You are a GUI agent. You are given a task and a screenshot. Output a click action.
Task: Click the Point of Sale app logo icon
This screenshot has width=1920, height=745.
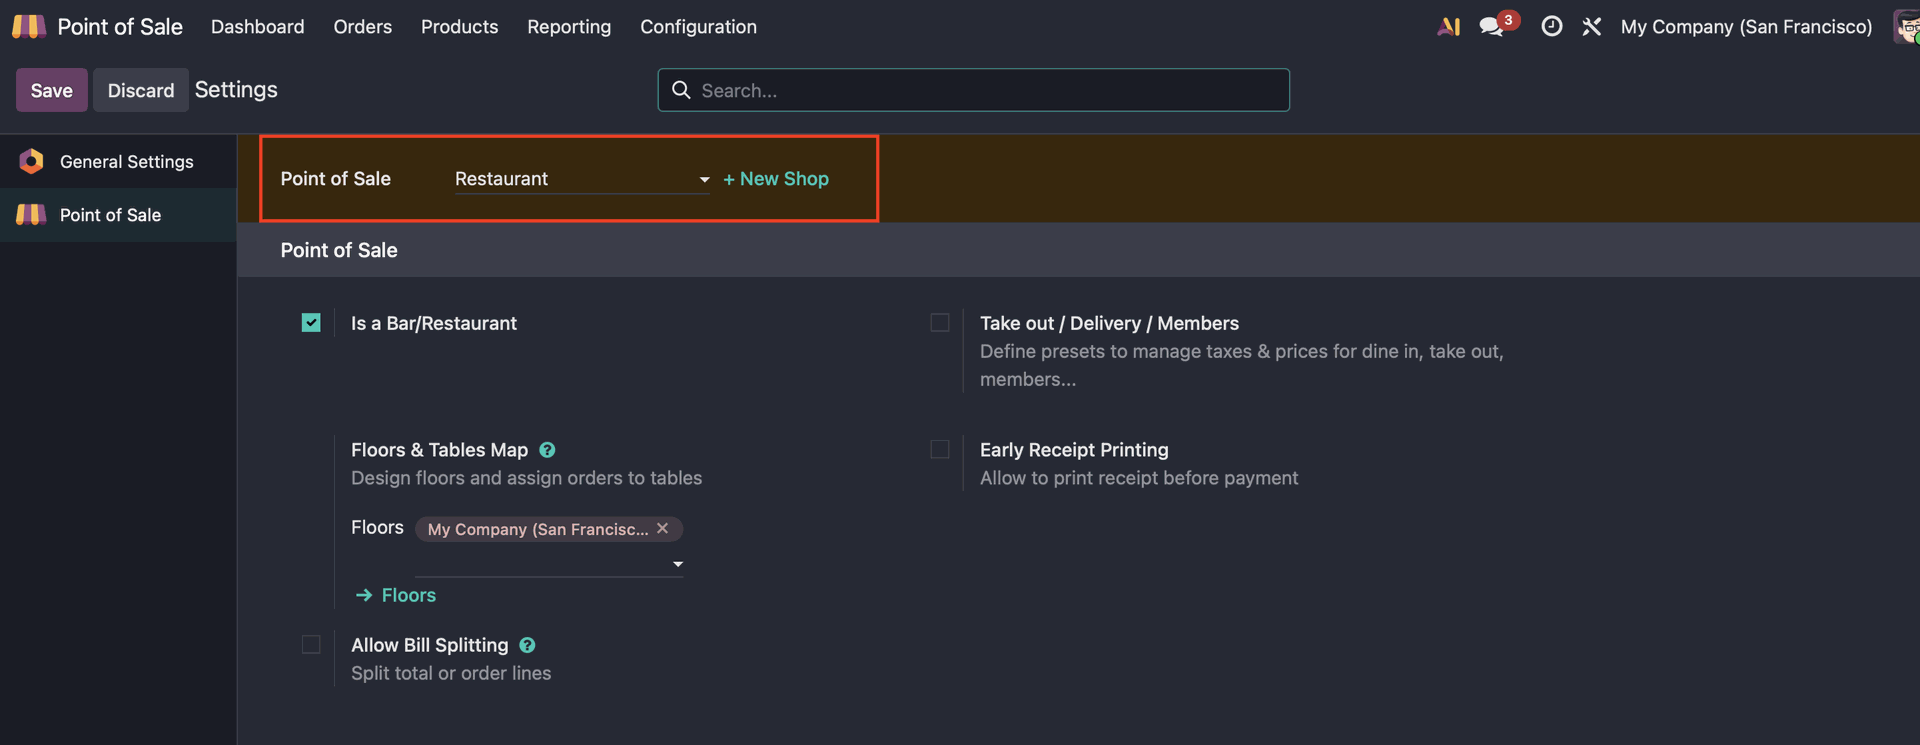tap(29, 27)
